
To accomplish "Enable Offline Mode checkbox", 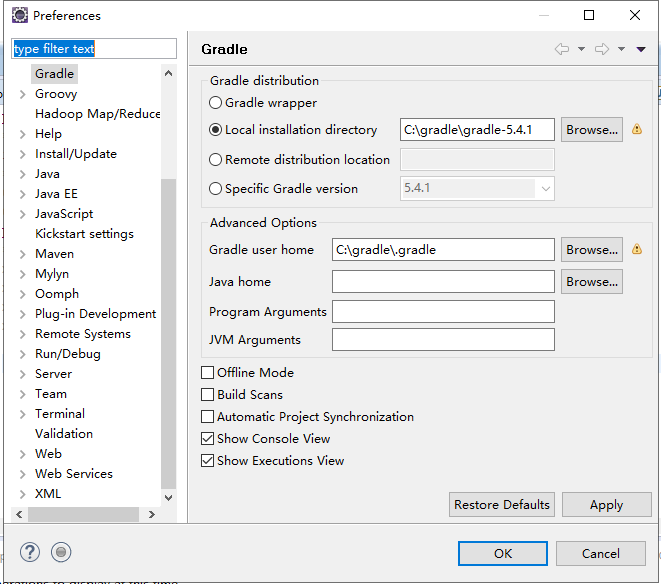I will [x=207, y=372].
